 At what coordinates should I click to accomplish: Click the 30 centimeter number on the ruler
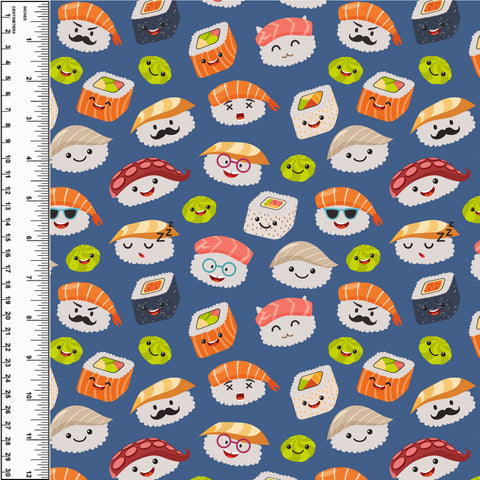pos(7,473)
